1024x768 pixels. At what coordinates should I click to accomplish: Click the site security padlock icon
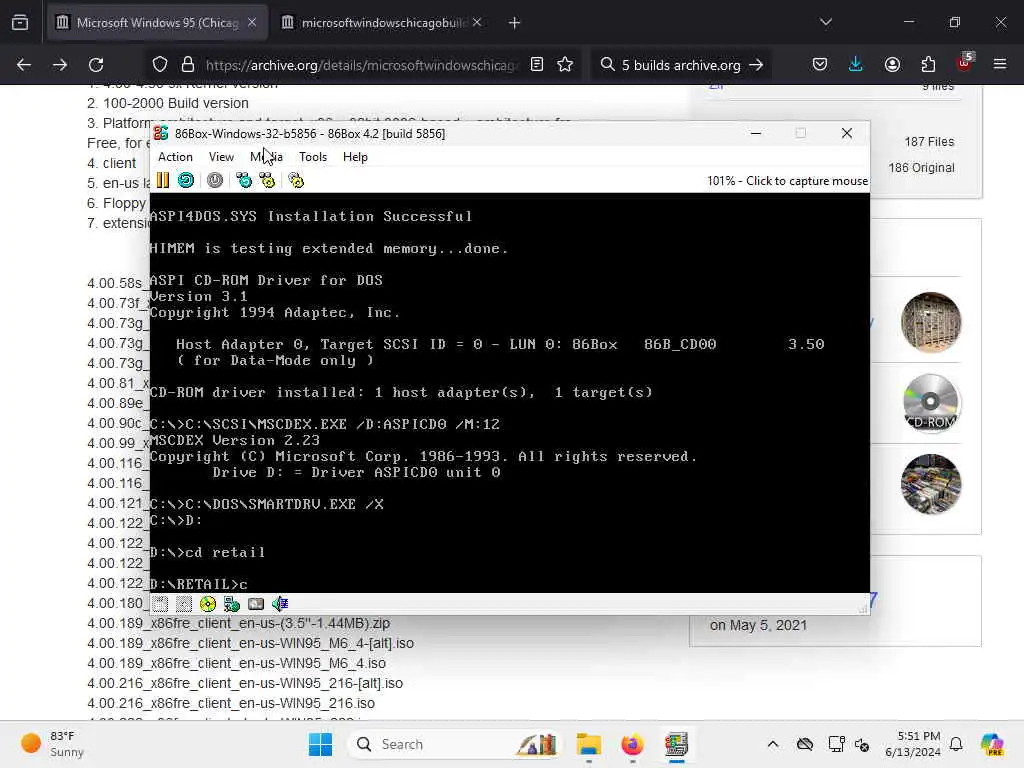(188, 65)
